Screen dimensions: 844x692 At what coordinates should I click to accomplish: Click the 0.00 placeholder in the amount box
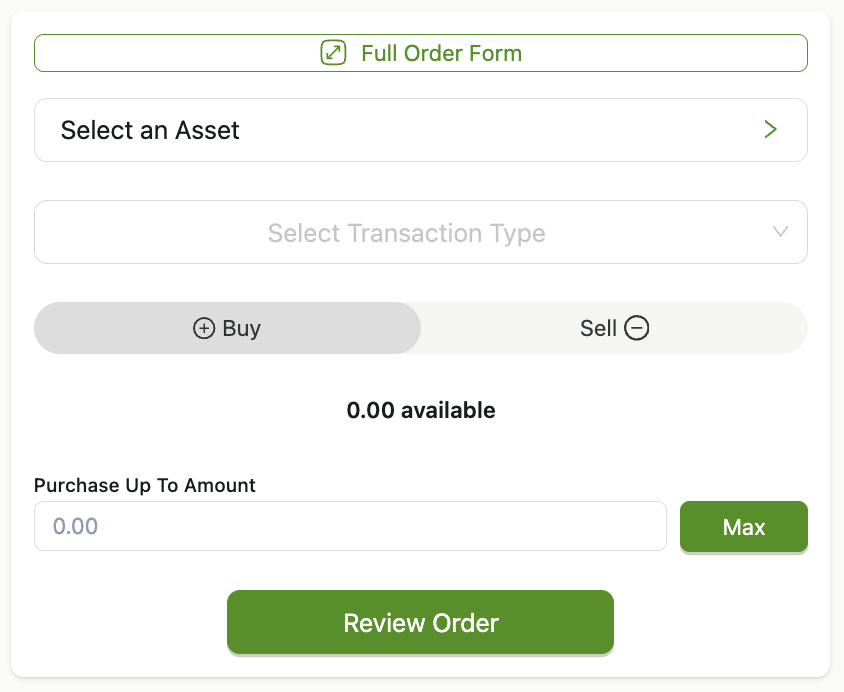(75, 526)
